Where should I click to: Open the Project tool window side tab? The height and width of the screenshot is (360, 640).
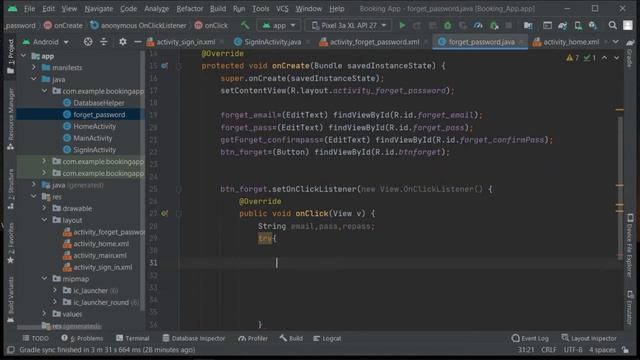[x=11, y=56]
